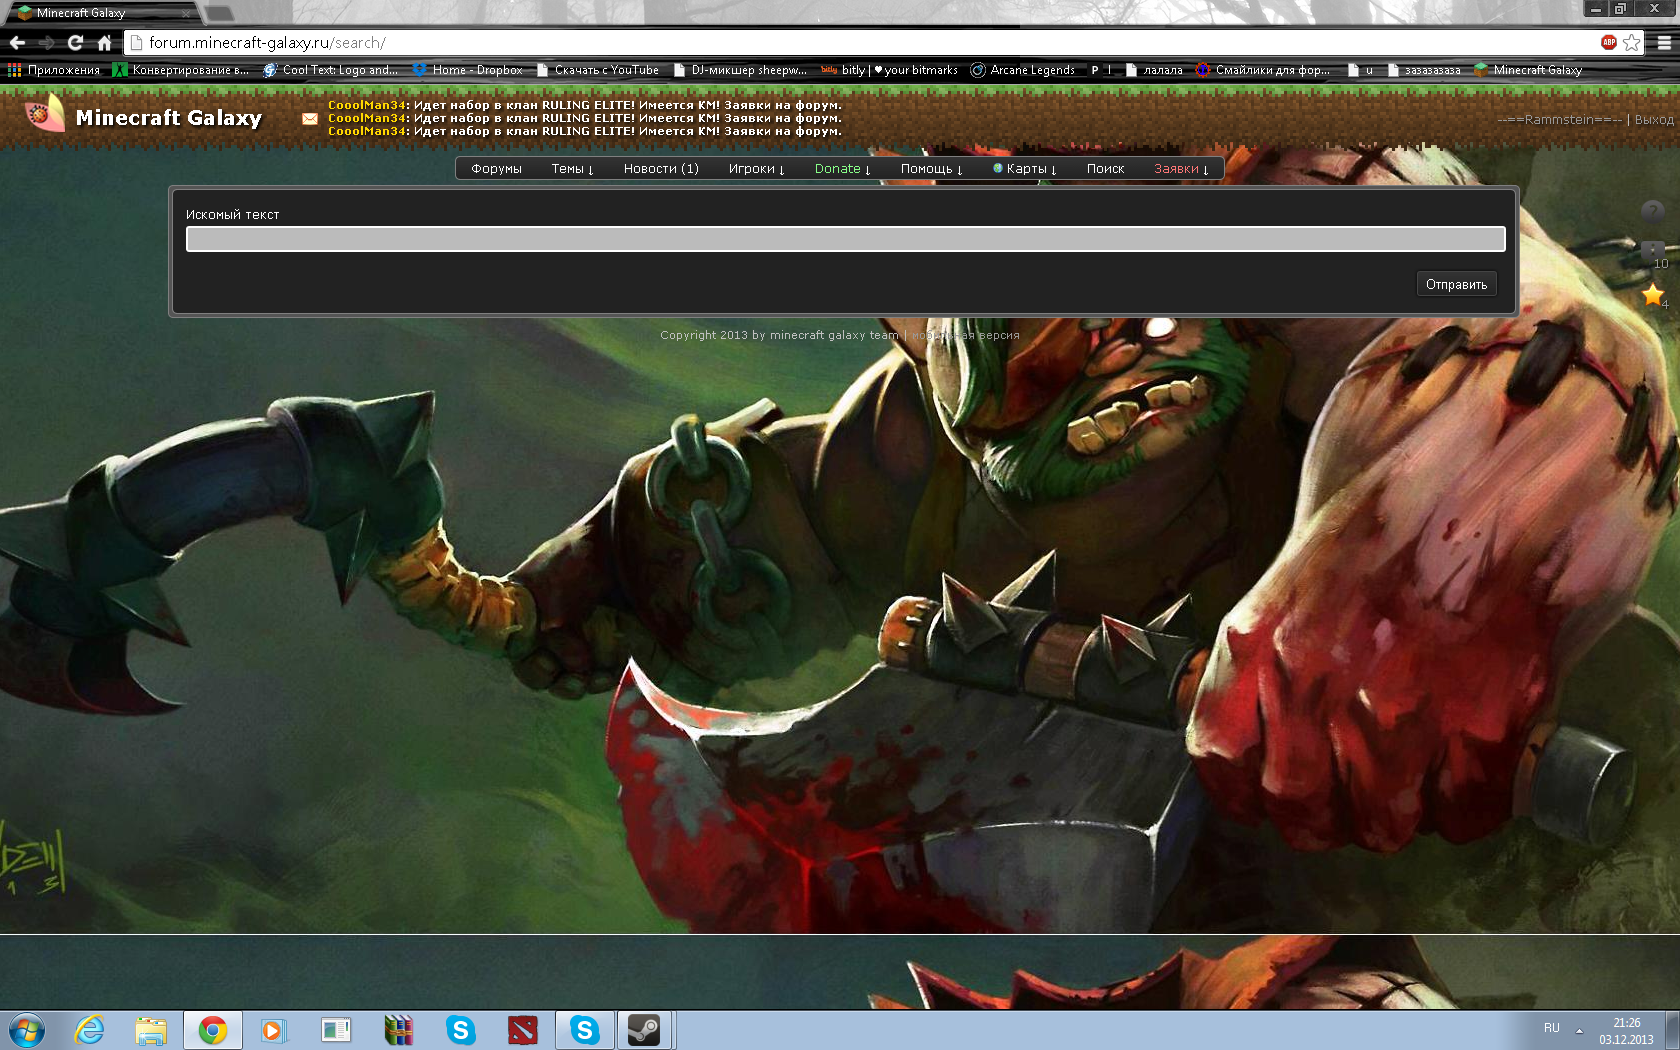Open the --==Rammstein==-- profile link
Screen dimensions: 1680x1050
coord(1560,119)
